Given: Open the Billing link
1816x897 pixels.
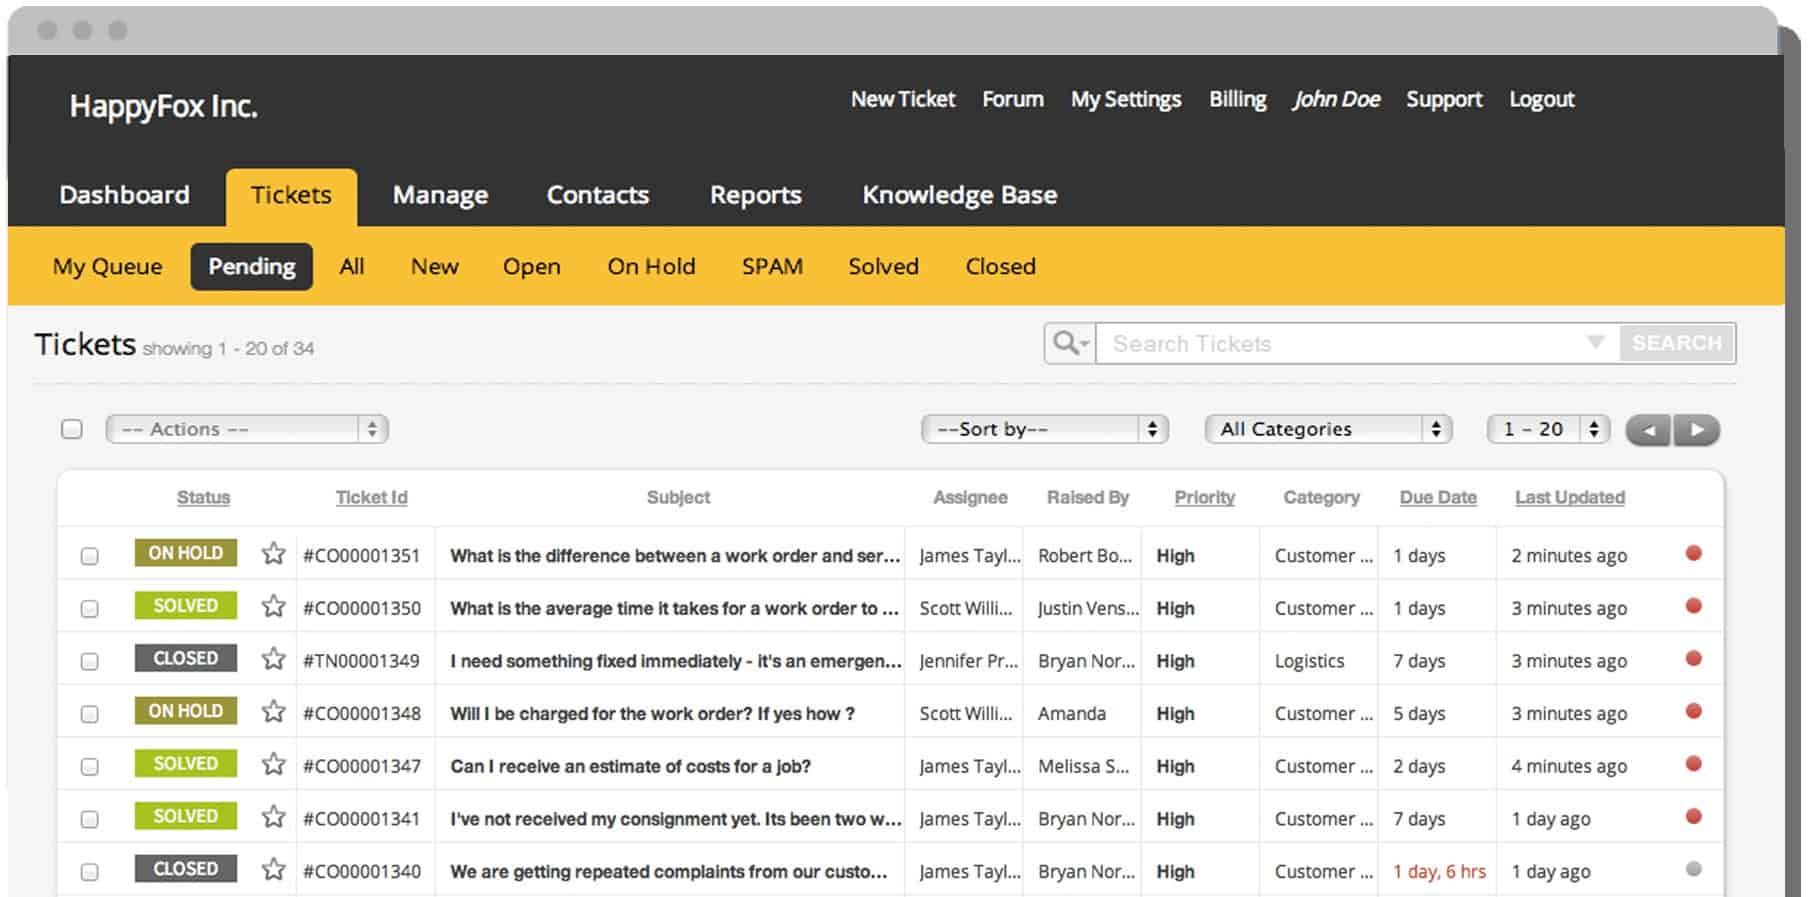Looking at the screenshot, I should coord(1238,100).
